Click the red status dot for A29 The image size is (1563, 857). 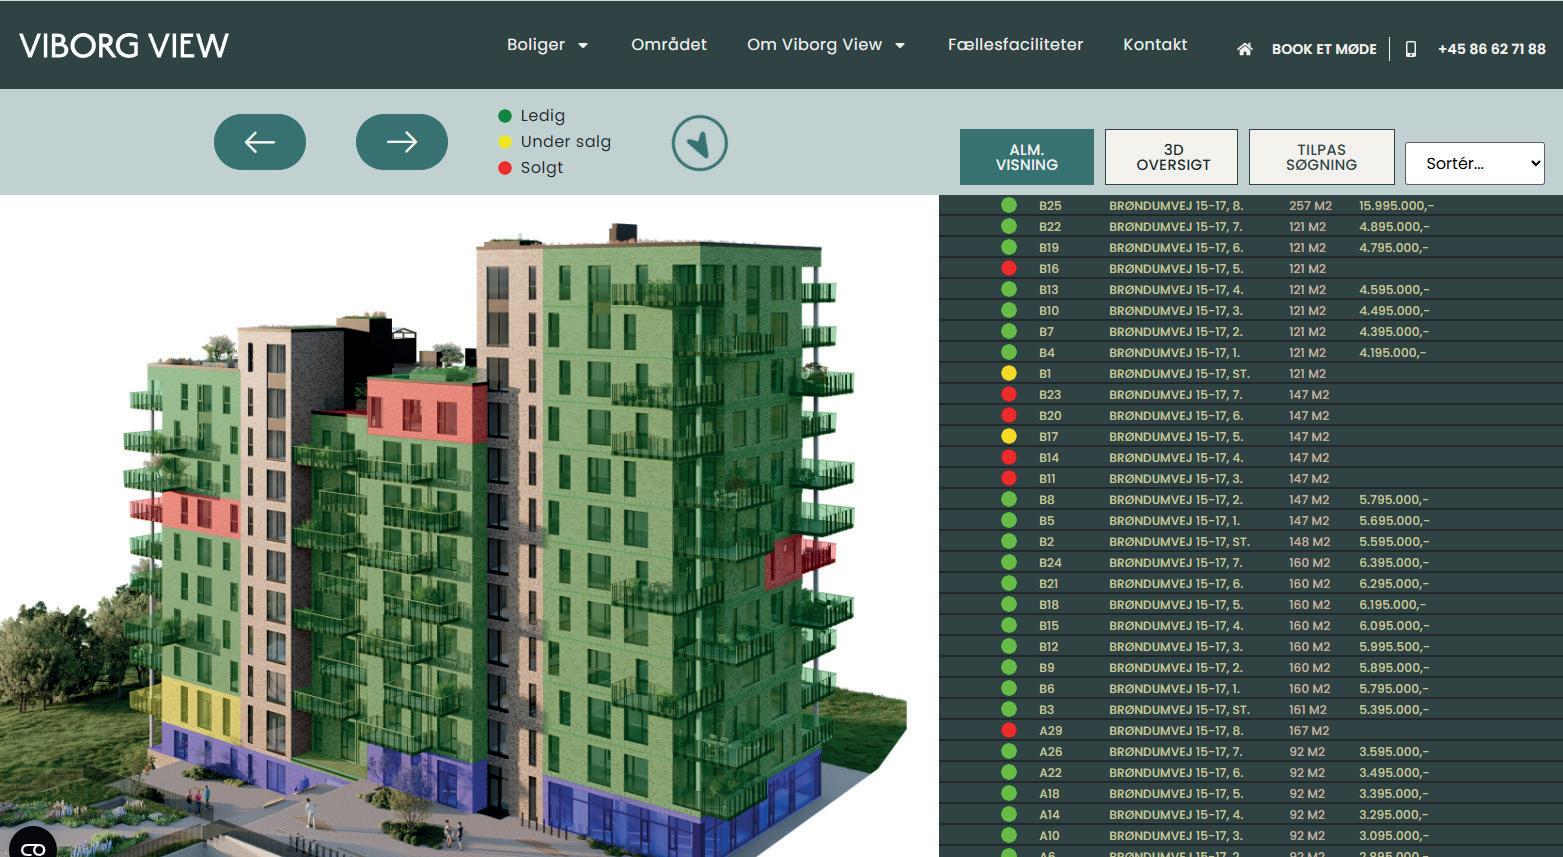point(1009,730)
